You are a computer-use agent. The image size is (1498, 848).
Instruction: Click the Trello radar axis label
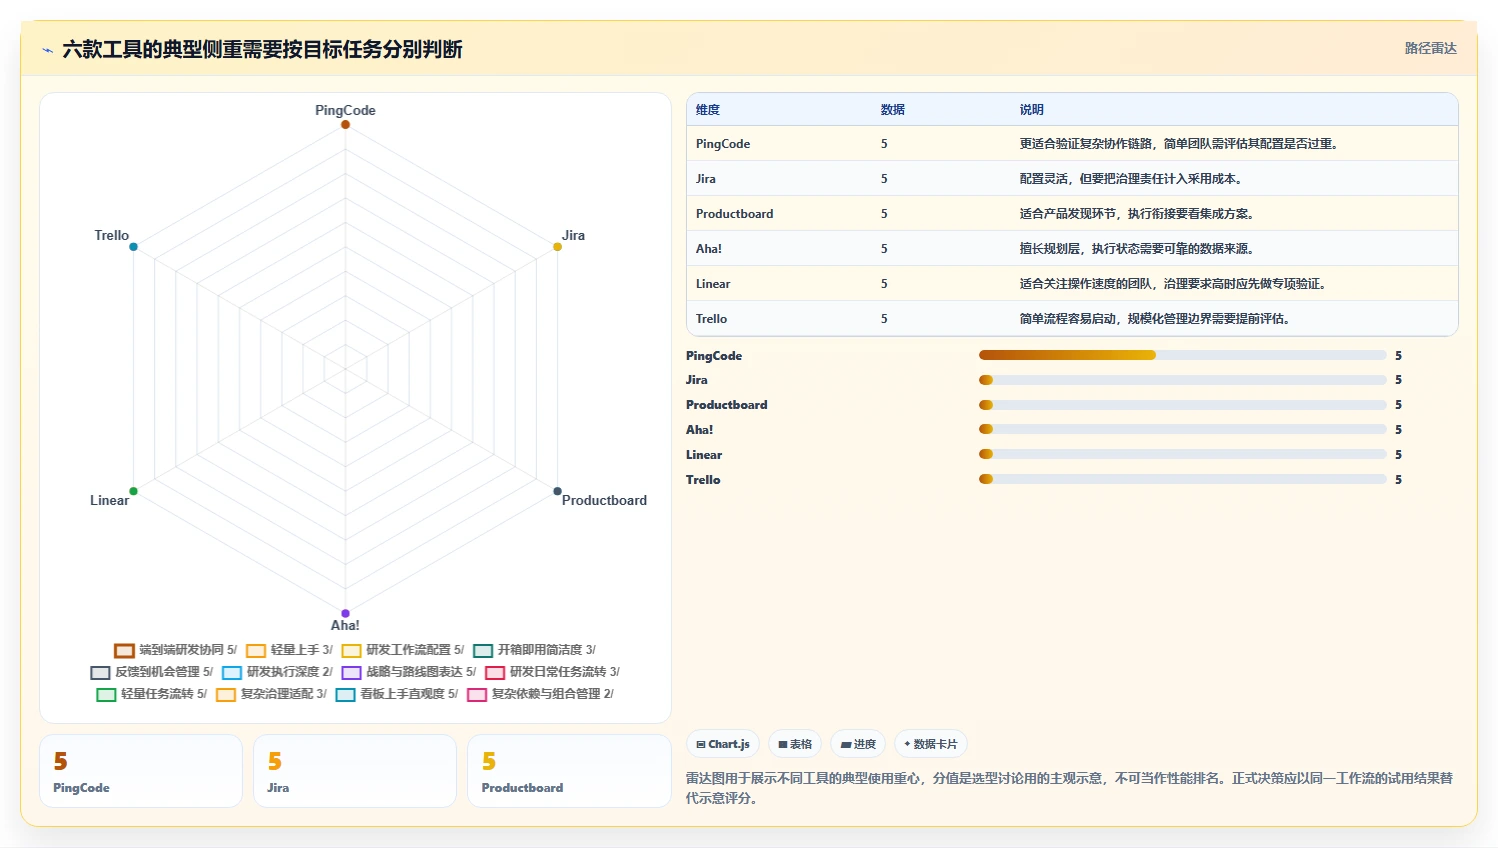coord(112,235)
